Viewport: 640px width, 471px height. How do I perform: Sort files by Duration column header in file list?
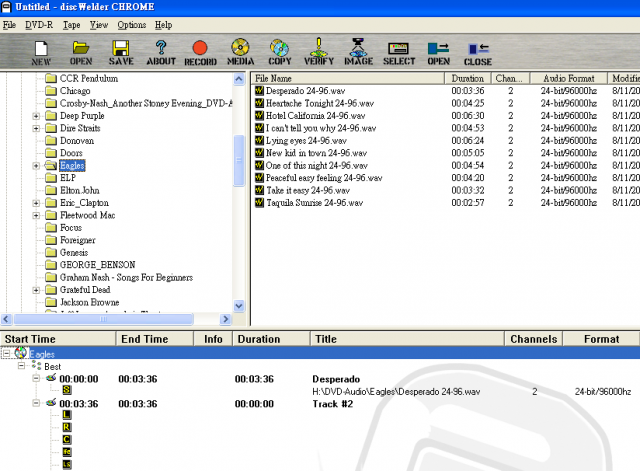tap(468, 78)
